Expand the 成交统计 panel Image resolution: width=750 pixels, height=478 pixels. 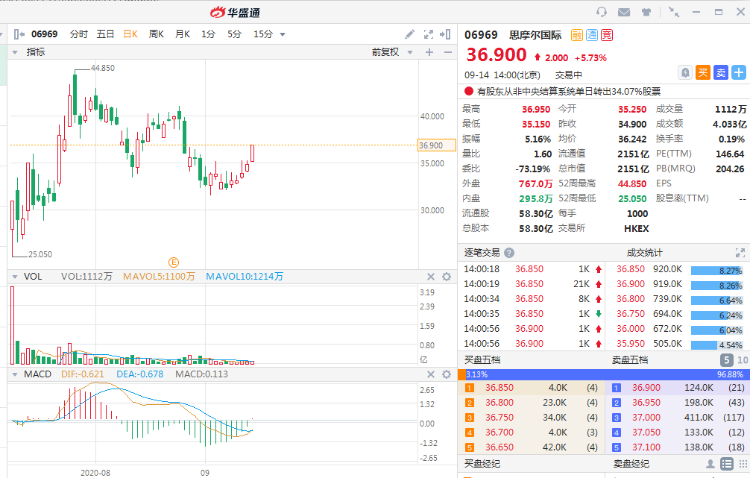pyautogui.click(x=739, y=252)
